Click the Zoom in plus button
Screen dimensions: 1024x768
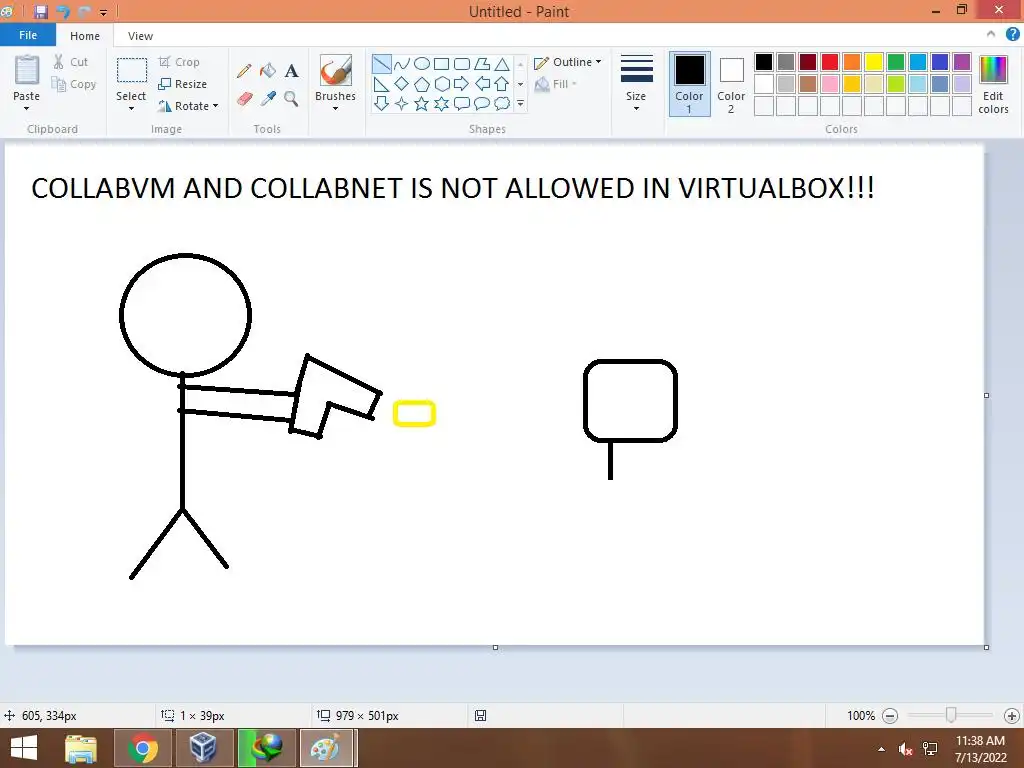coord(1012,716)
